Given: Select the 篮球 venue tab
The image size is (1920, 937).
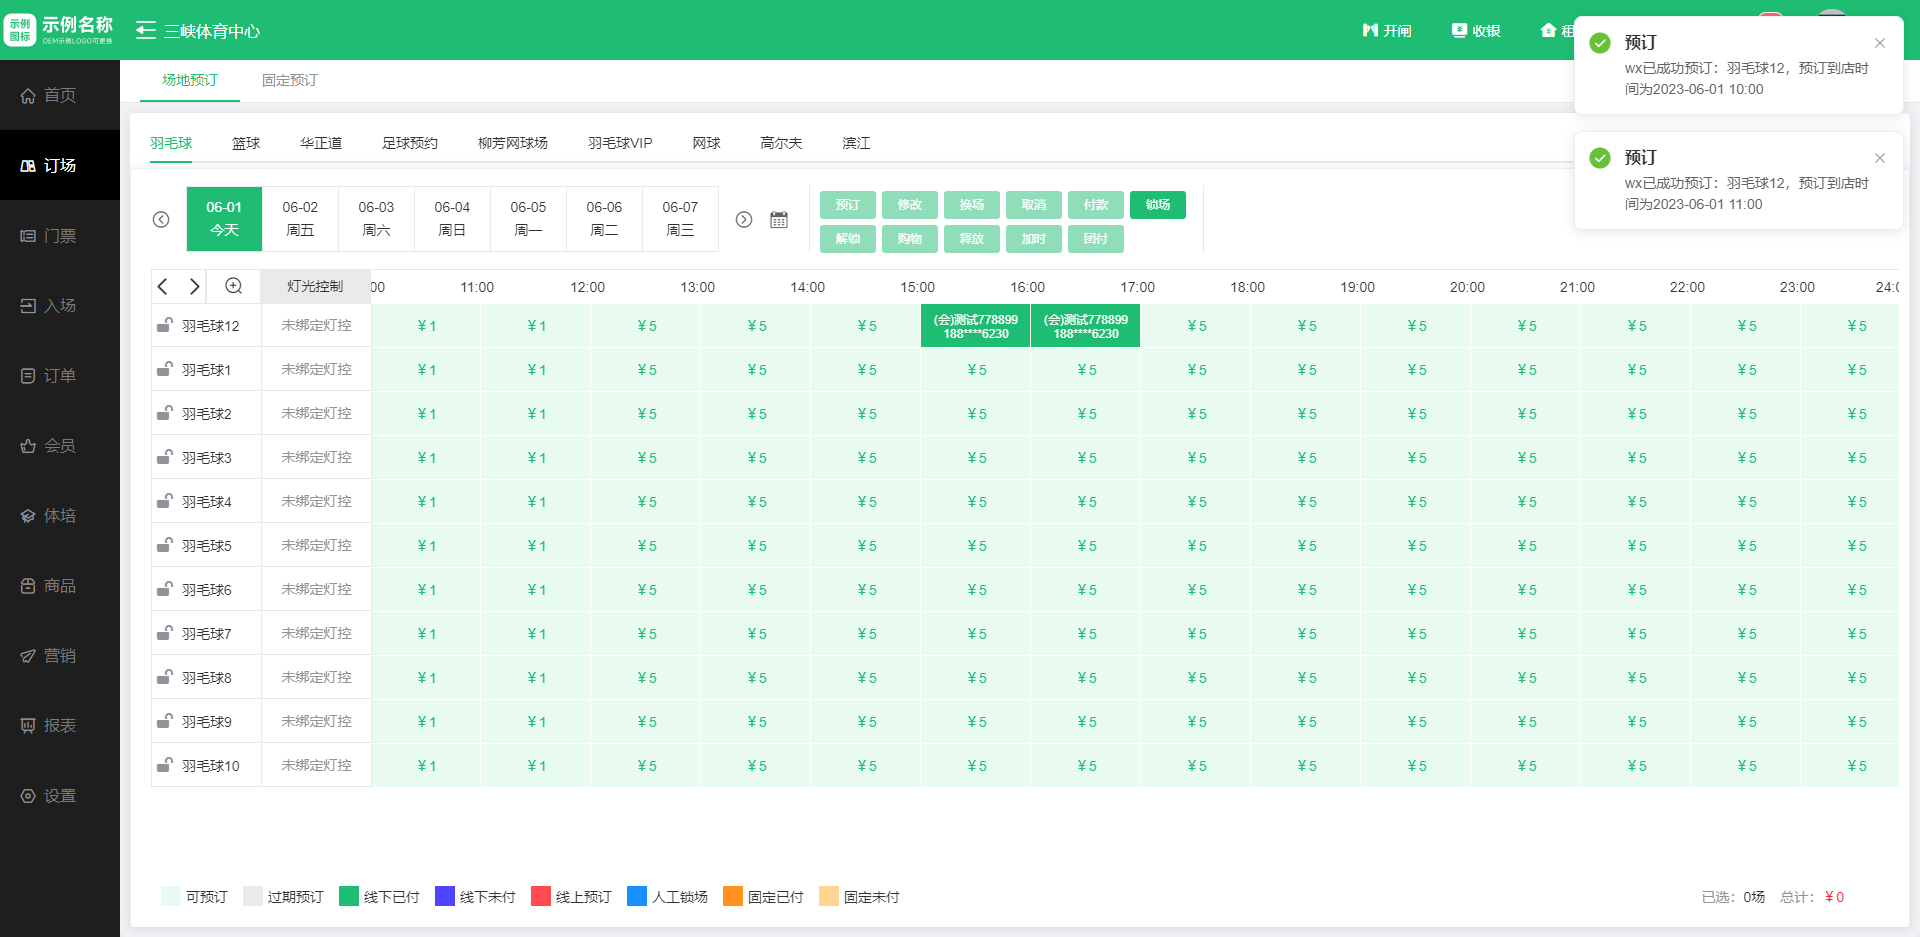Looking at the screenshot, I should pos(246,143).
